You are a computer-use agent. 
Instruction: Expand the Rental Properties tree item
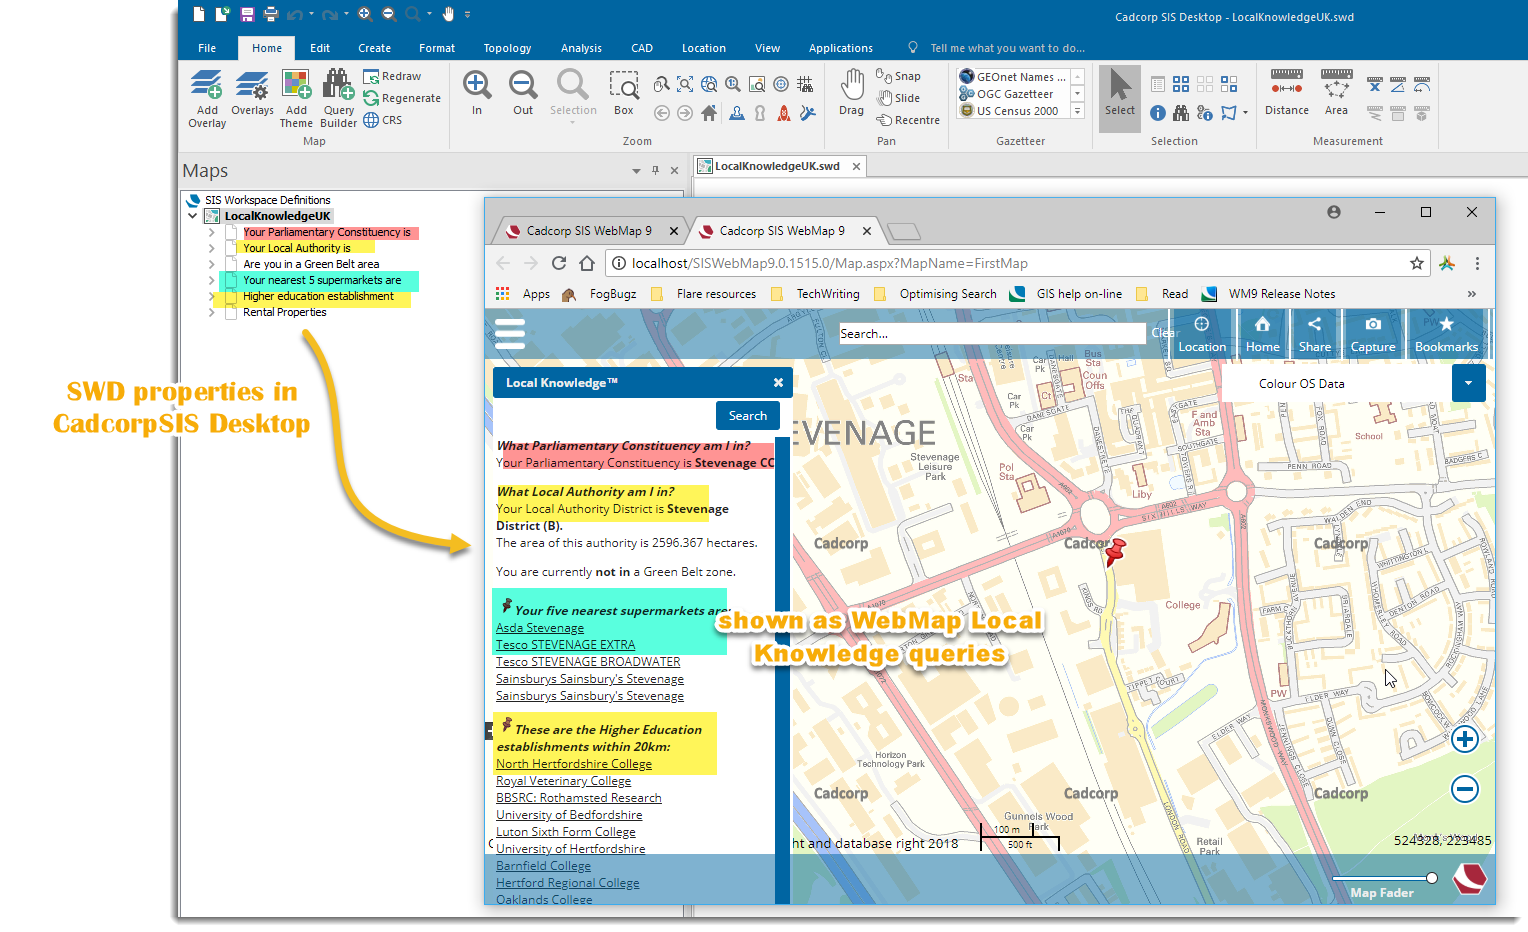[x=212, y=313]
